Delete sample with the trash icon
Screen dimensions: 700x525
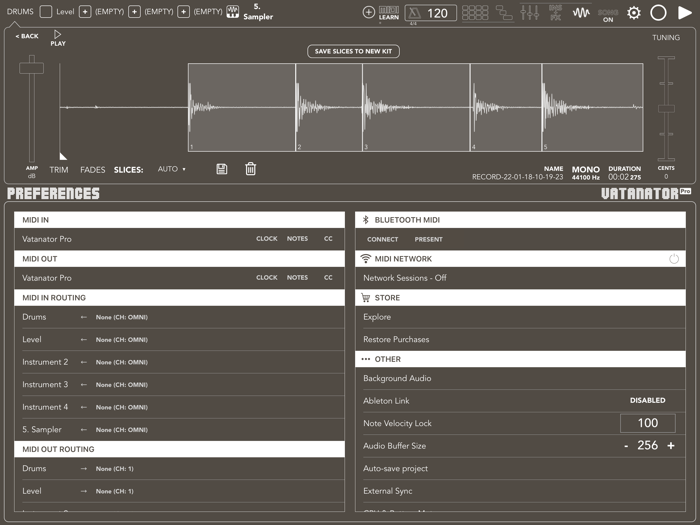pyautogui.click(x=250, y=169)
